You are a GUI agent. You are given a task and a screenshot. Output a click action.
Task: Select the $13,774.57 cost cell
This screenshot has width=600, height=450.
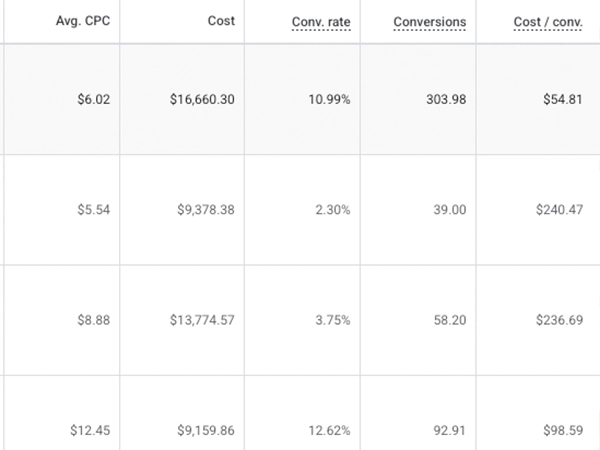203,320
